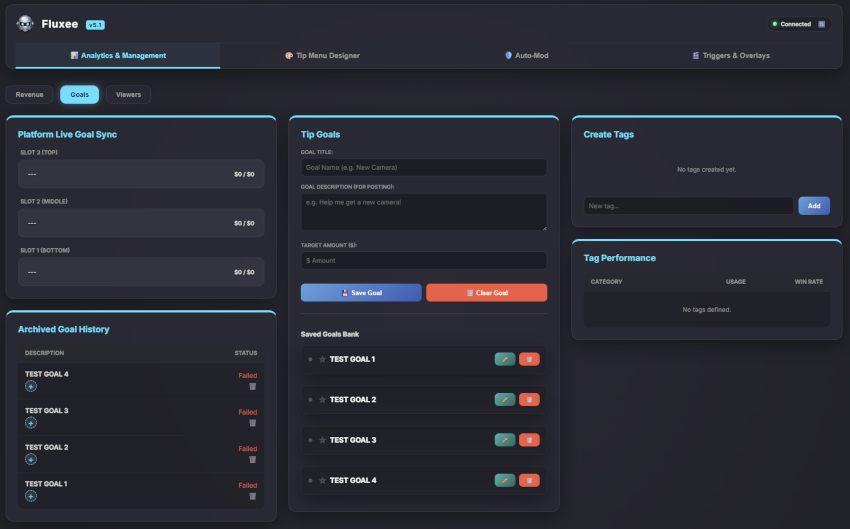Click the WIN RATE column header

coord(808,282)
